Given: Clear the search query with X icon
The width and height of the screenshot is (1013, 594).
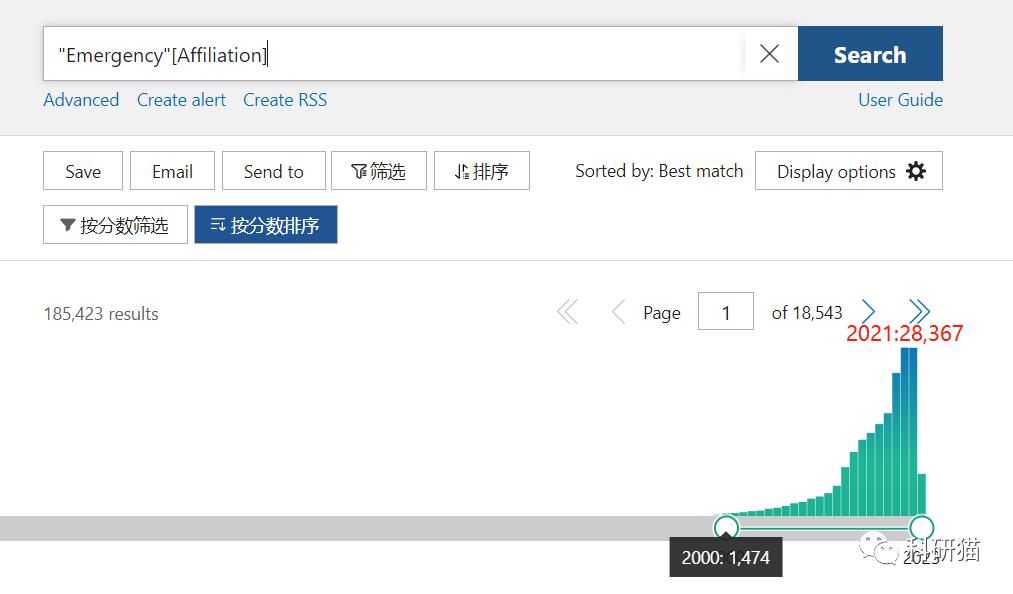Looking at the screenshot, I should click(769, 54).
